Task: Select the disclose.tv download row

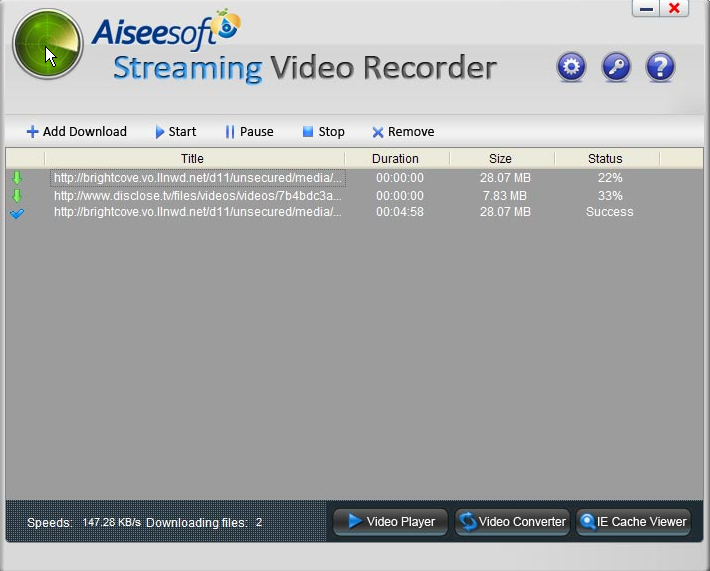Action: pos(197,195)
